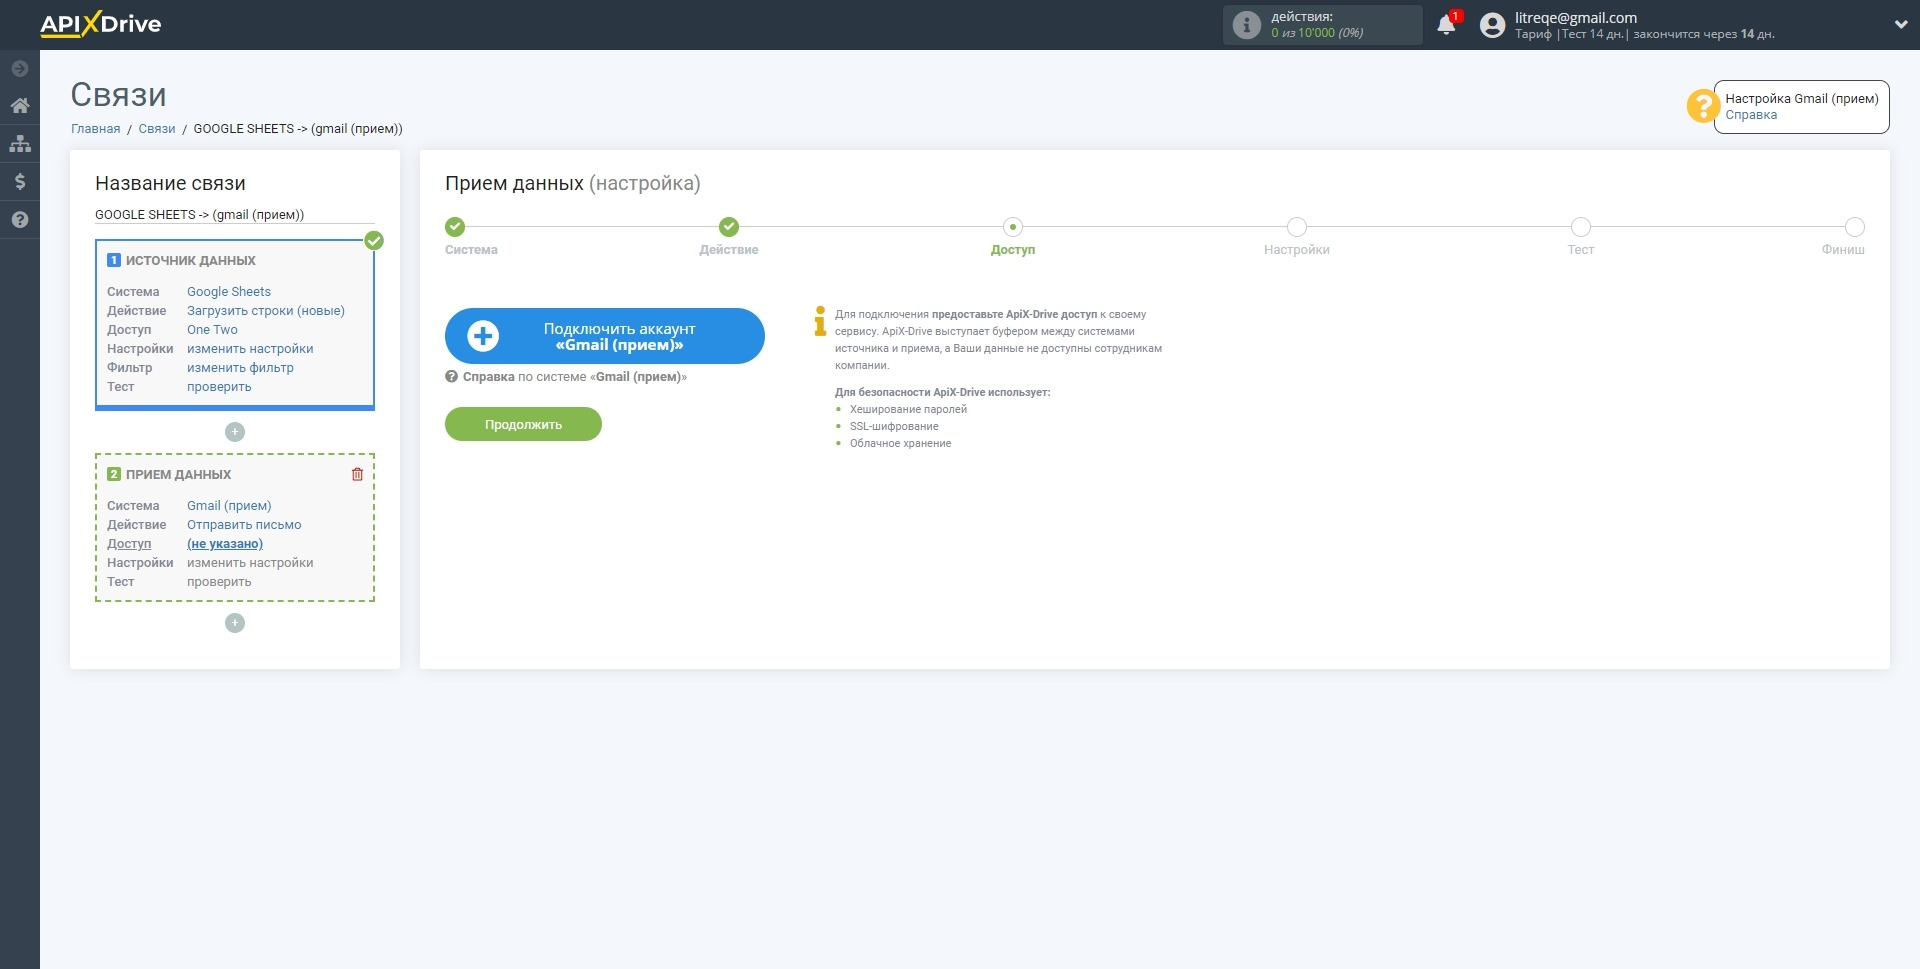
Task: Click the actions counter 0 из 10'000
Action: point(1317,33)
